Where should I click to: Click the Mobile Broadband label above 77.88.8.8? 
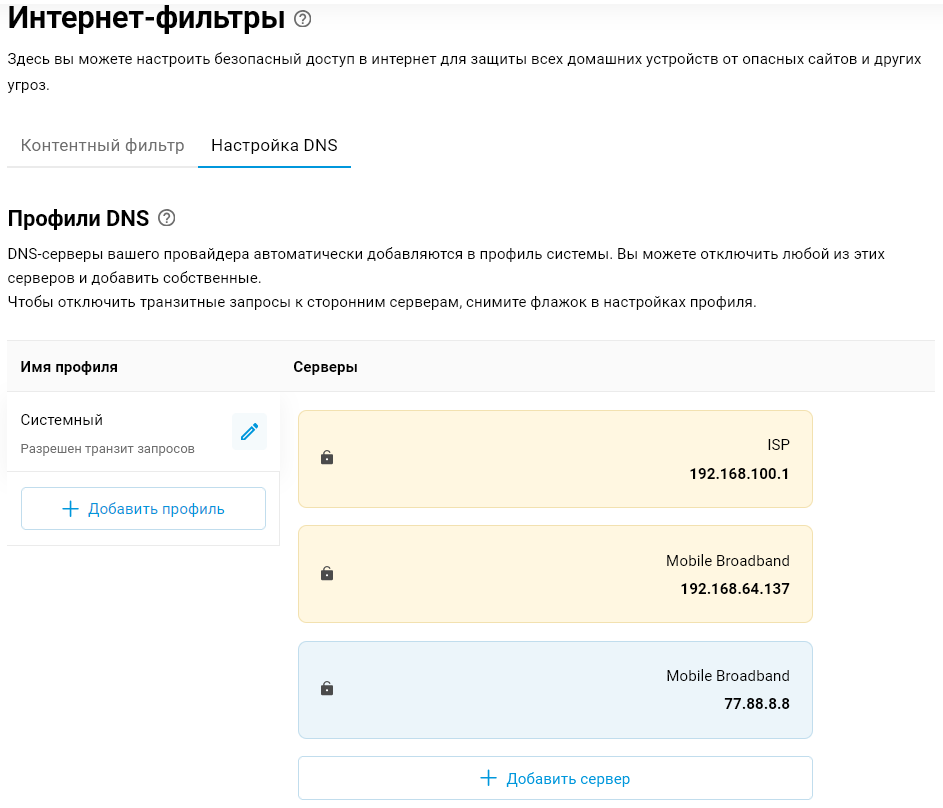tap(727, 676)
